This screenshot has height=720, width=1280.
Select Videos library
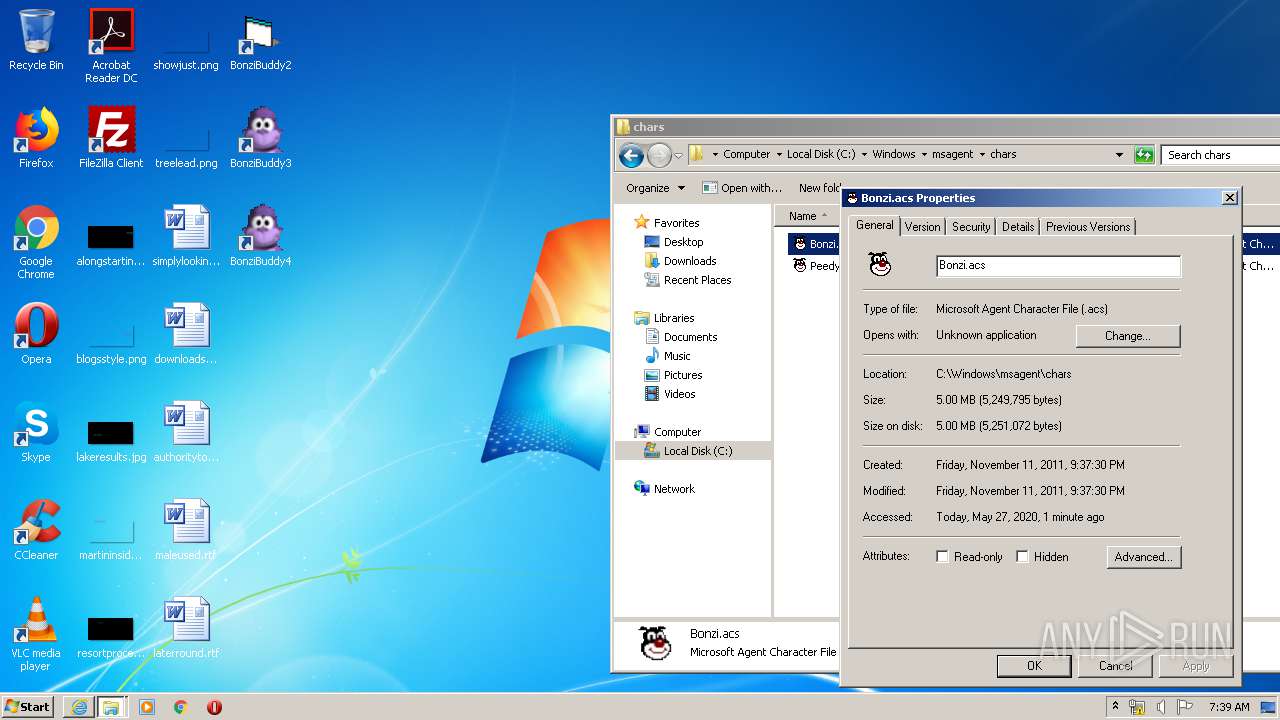tap(670, 394)
